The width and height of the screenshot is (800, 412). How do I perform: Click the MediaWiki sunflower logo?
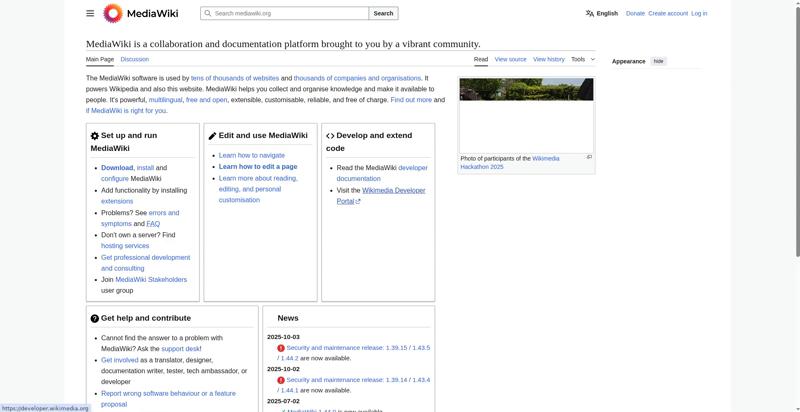[113, 14]
